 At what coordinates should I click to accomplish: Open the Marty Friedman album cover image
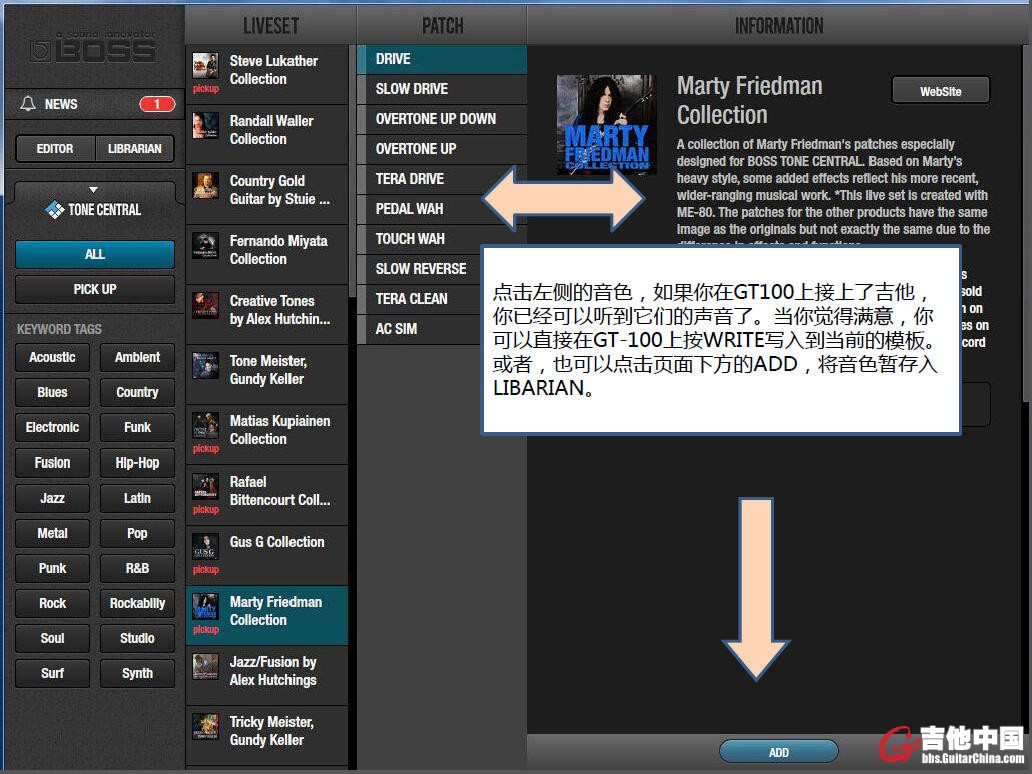pyautogui.click(x=606, y=125)
